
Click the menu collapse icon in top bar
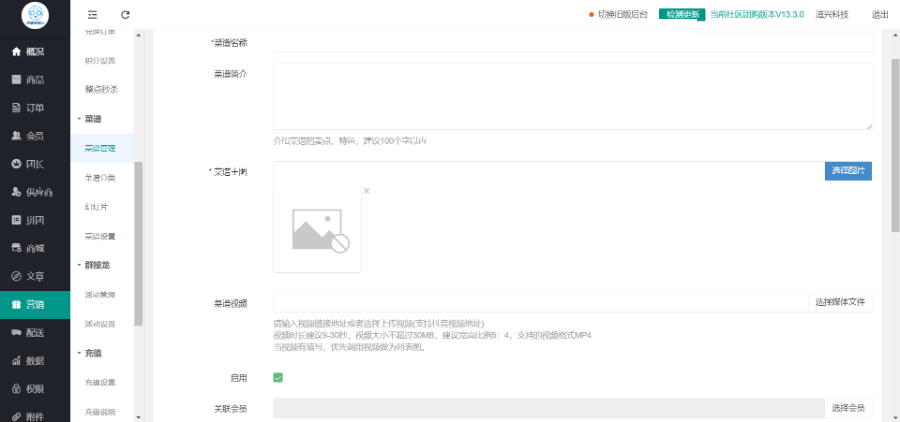point(93,15)
